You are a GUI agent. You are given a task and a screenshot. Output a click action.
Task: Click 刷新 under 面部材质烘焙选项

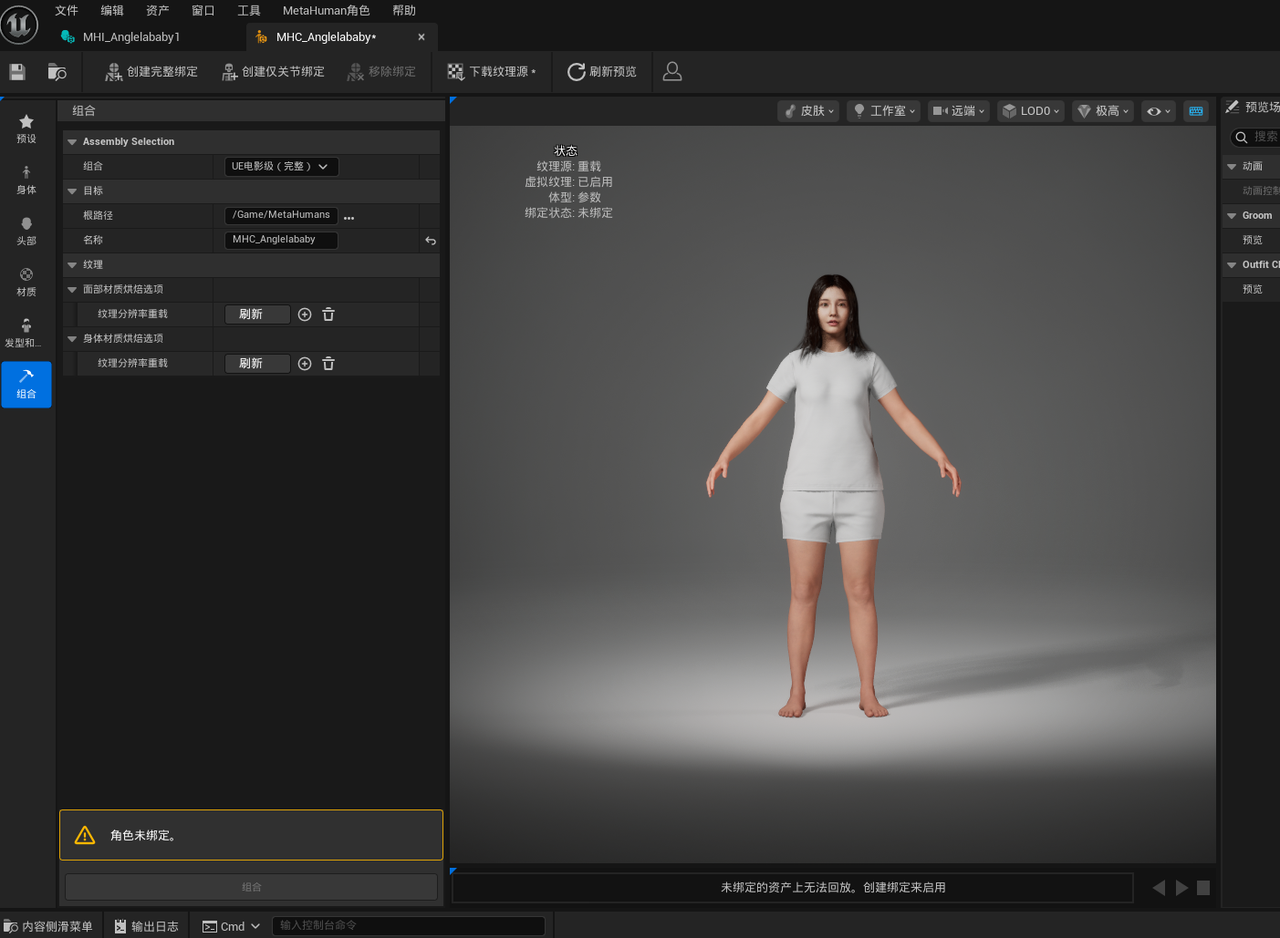tap(257, 314)
